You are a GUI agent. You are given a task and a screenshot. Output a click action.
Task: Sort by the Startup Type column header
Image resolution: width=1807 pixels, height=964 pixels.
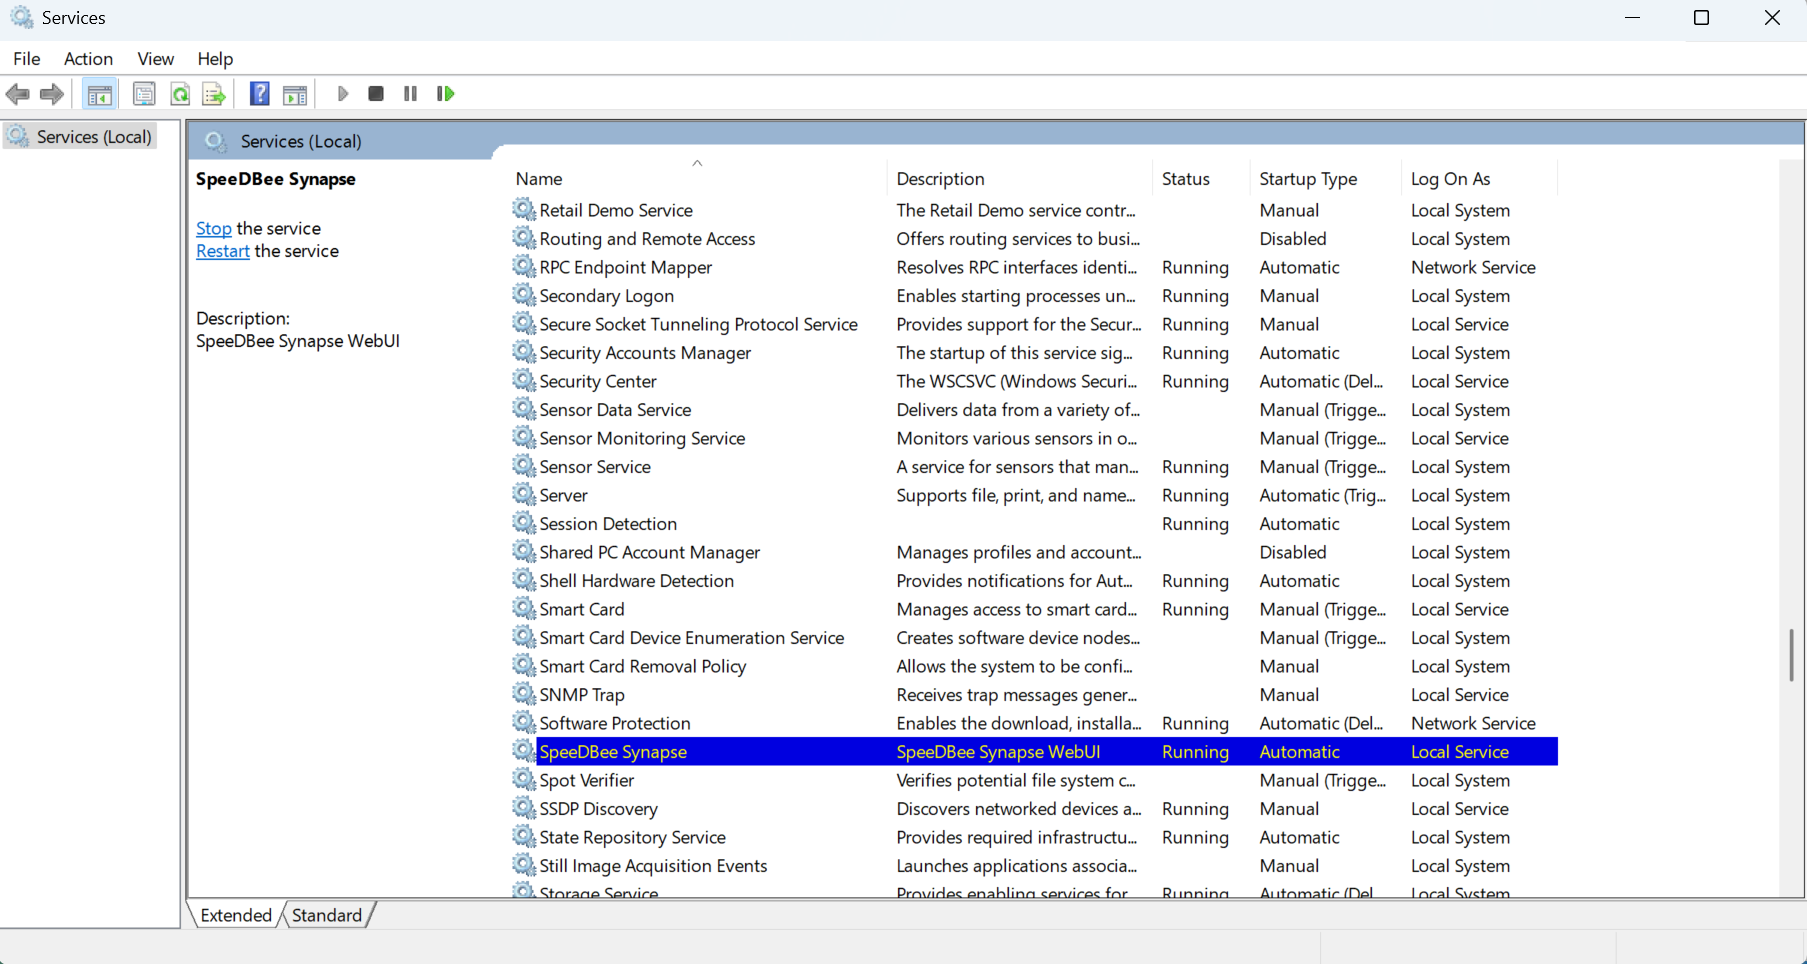tap(1307, 179)
